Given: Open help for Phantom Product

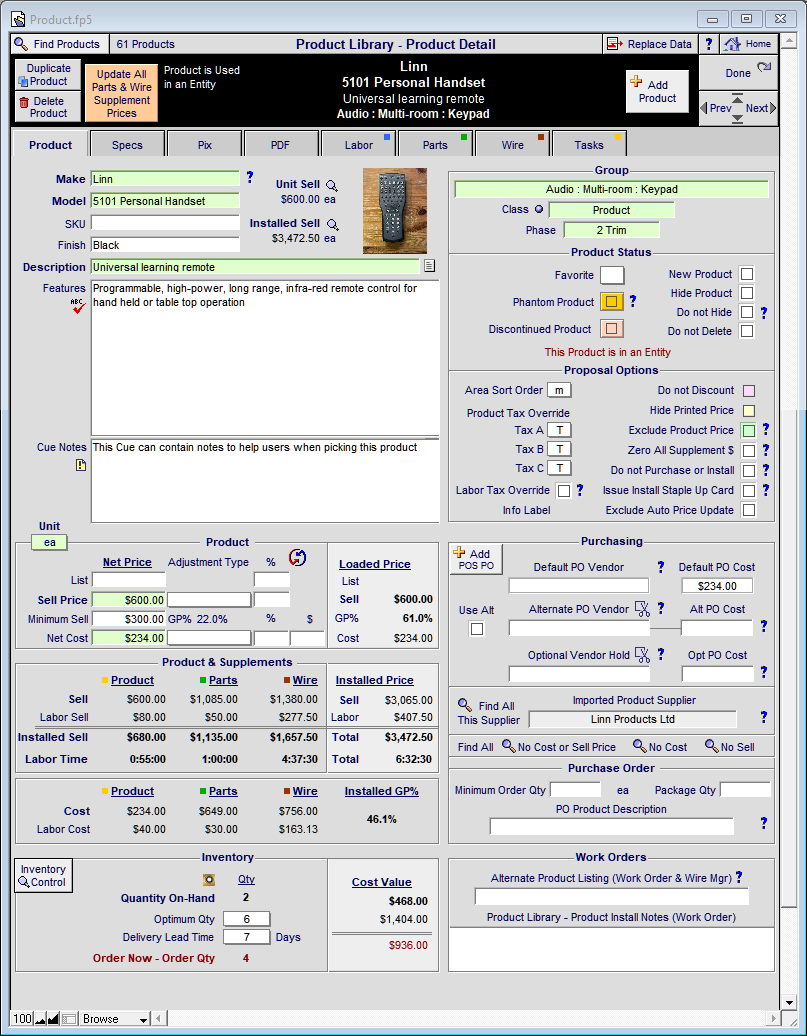Looking at the screenshot, I should point(633,301).
